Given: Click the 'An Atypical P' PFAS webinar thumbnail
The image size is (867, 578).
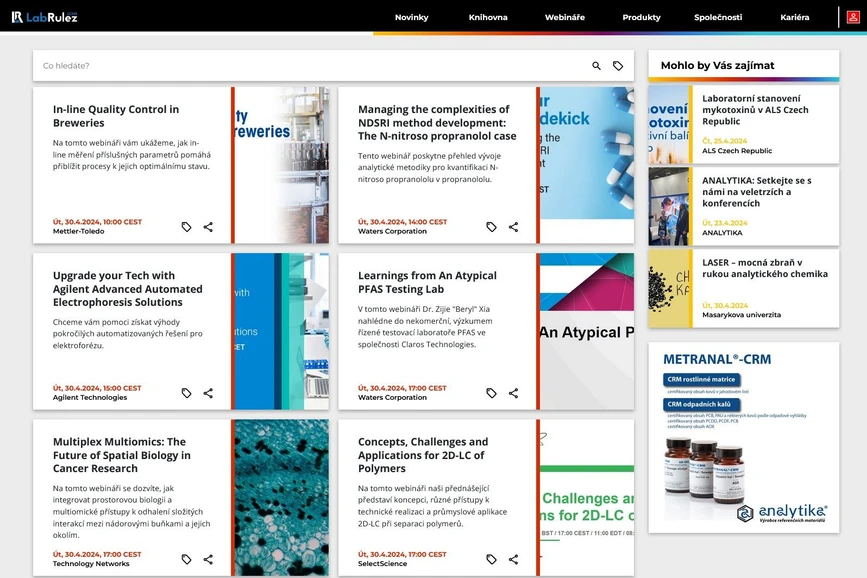Looking at the screenshot, I should click(587, 331).
